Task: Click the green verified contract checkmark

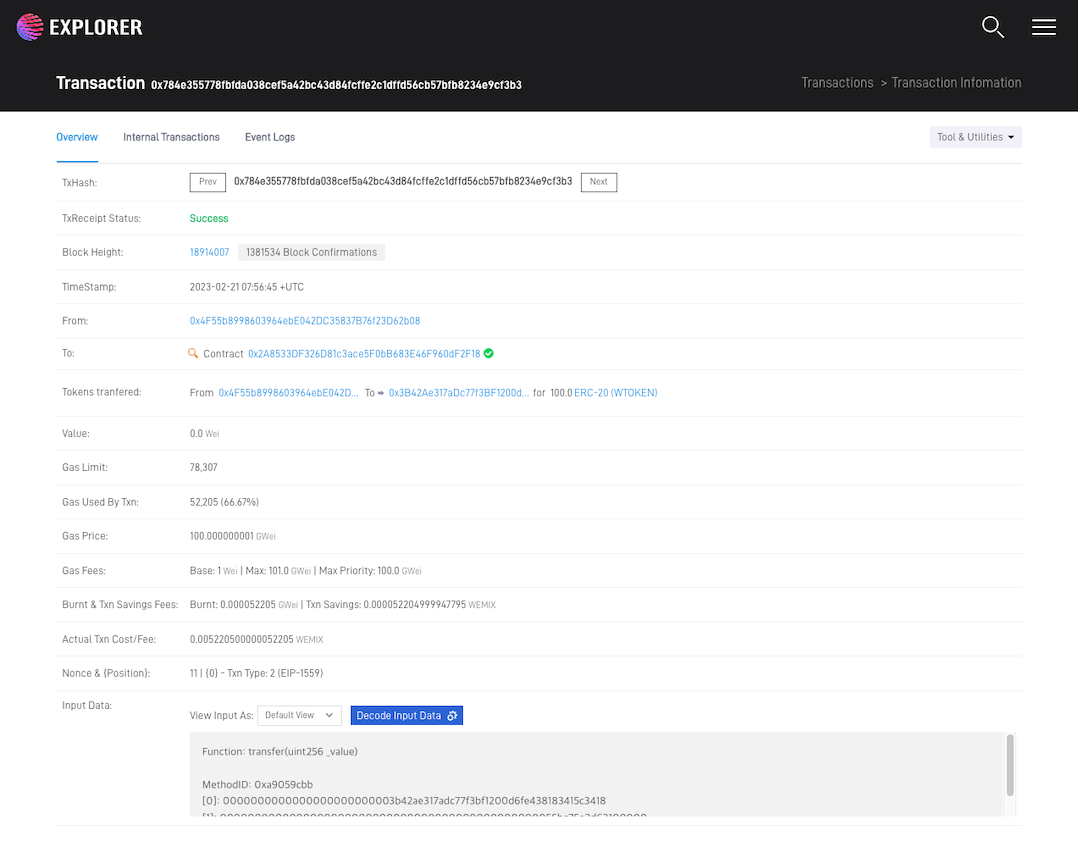Action: tap(489, 354)
